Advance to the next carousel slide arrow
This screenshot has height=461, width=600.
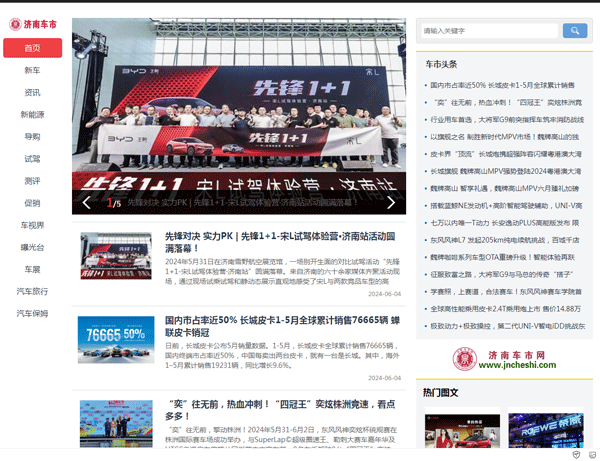click(x=391, y=202)
